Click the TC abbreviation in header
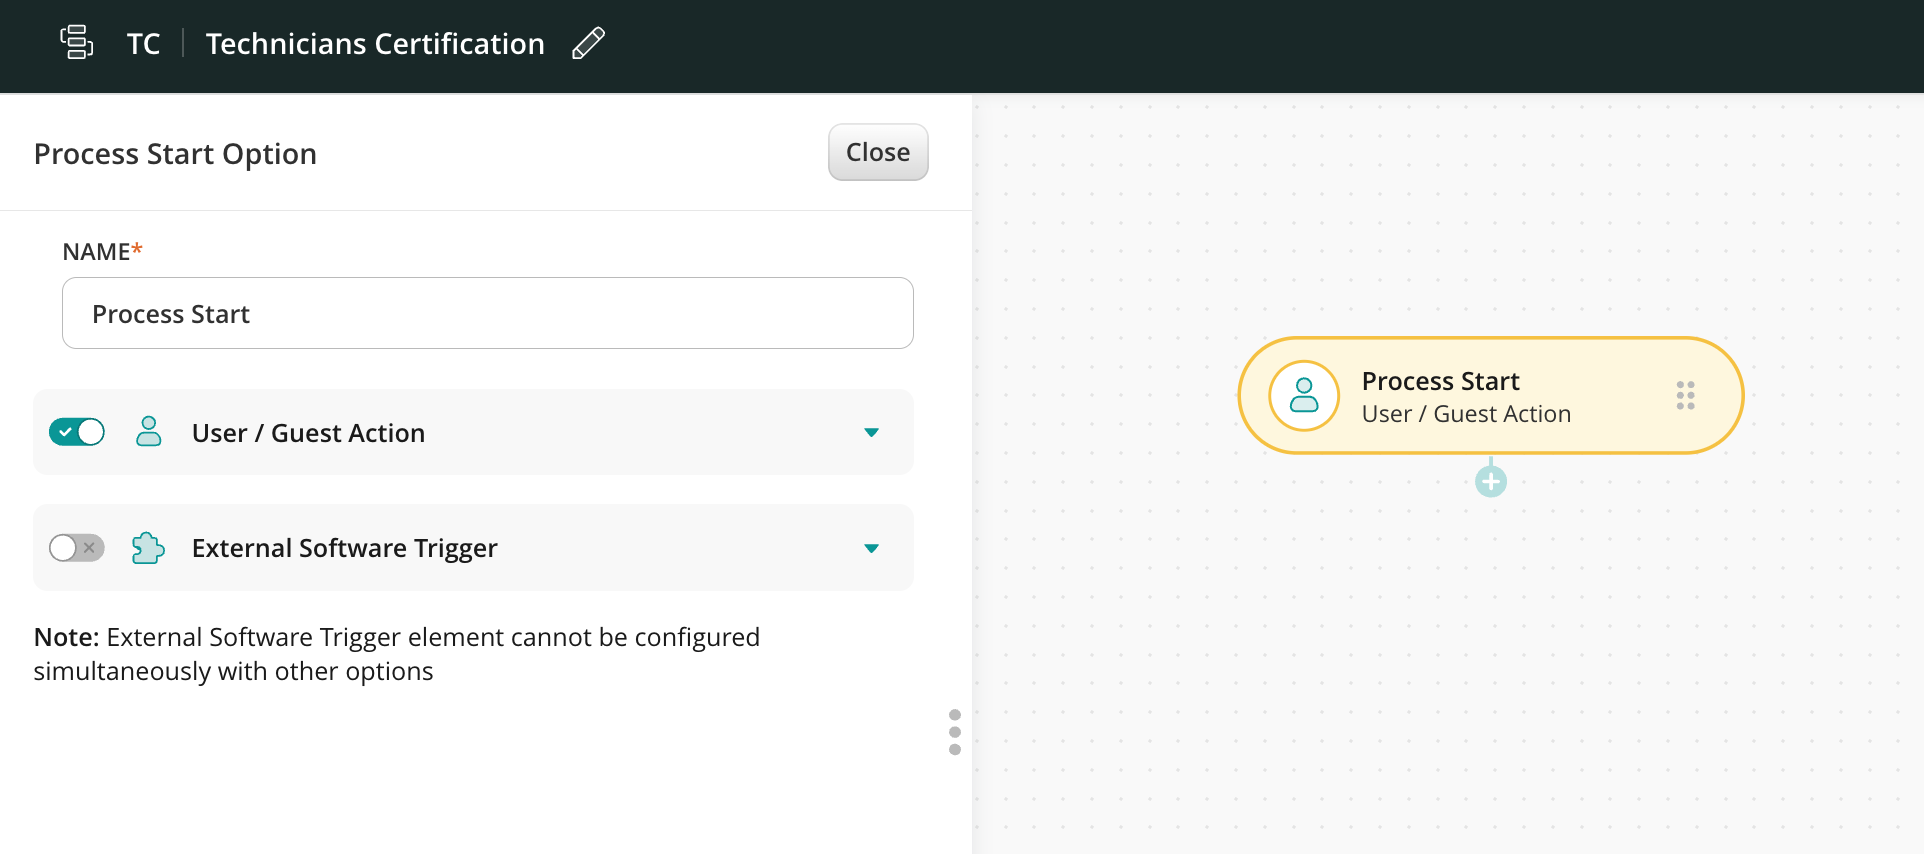 tap(143, 44)
